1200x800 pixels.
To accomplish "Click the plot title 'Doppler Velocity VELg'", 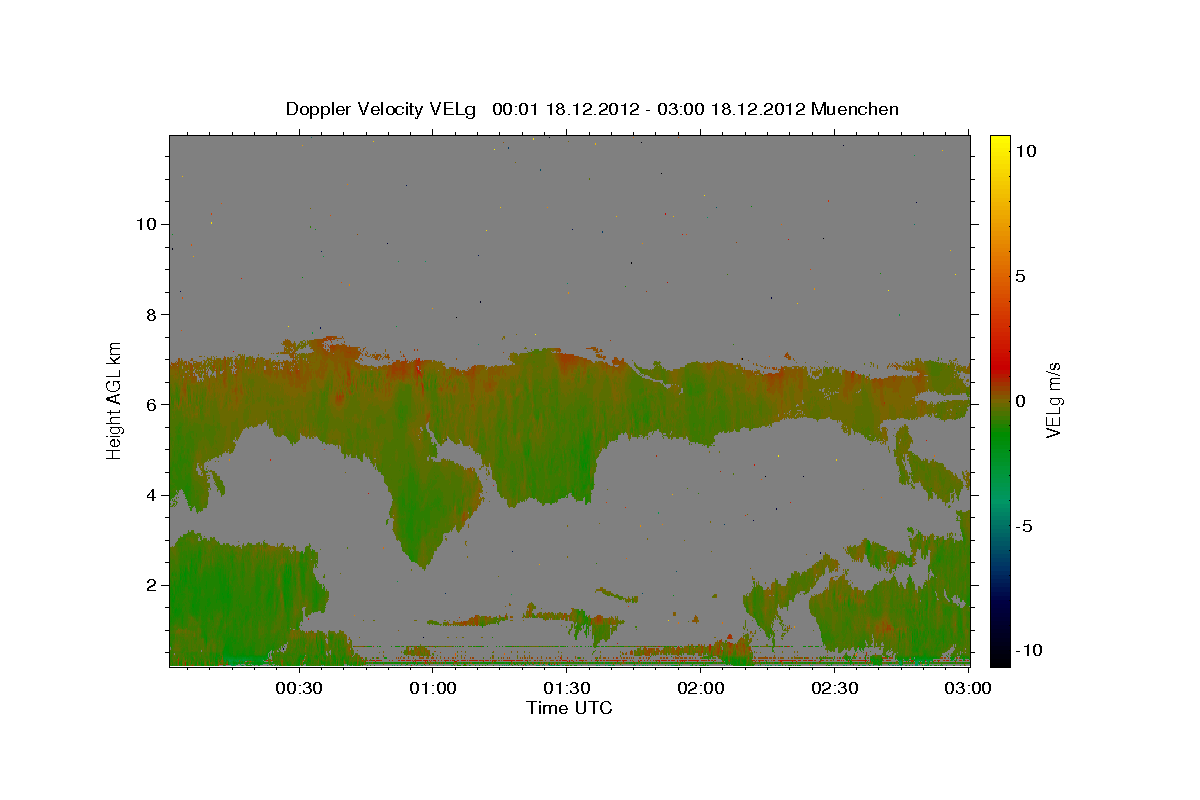I will pyautogui.click(x=381, y=109).
